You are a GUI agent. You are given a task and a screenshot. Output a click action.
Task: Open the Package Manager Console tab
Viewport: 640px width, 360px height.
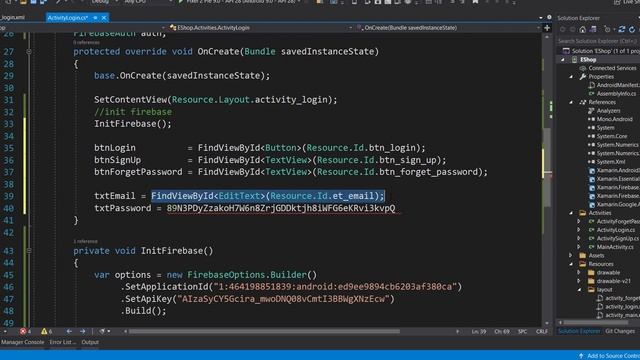pos(22,342)
